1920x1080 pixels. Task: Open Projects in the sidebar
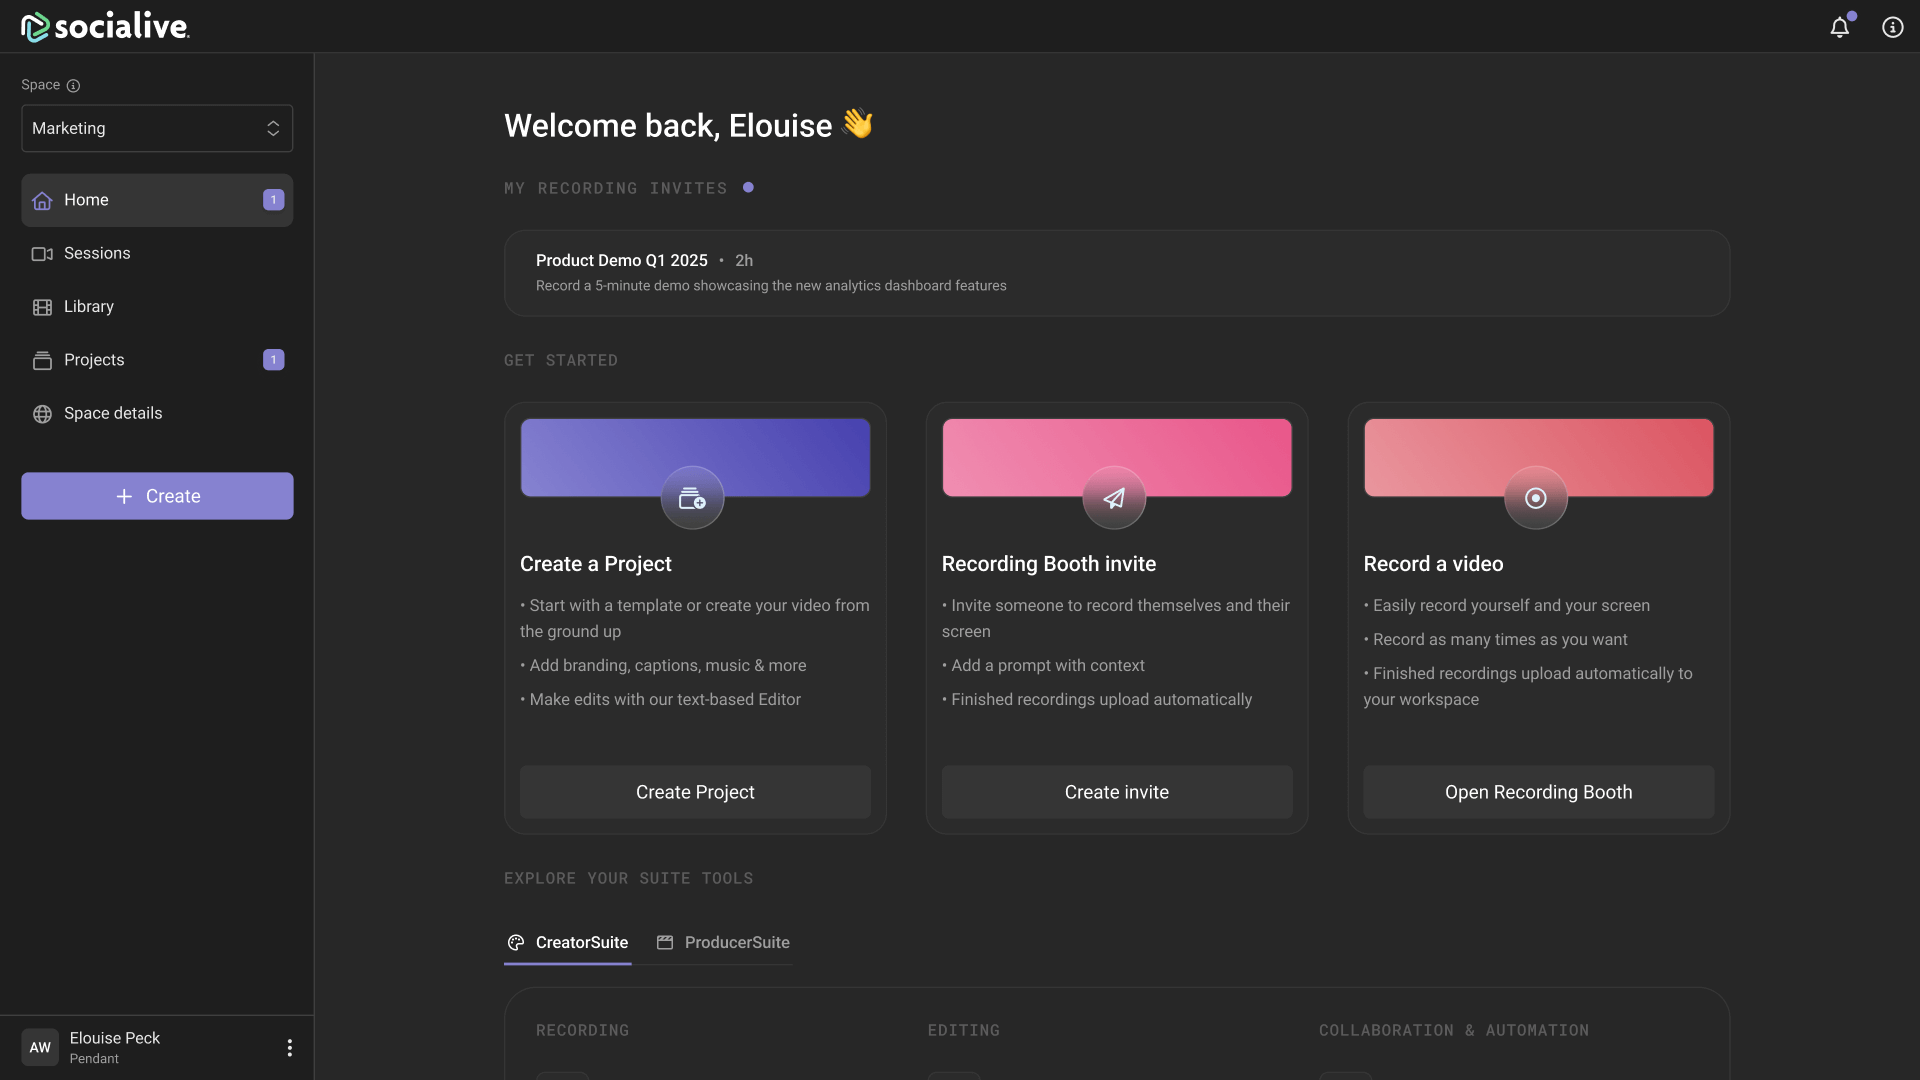(x=94, y=360)
